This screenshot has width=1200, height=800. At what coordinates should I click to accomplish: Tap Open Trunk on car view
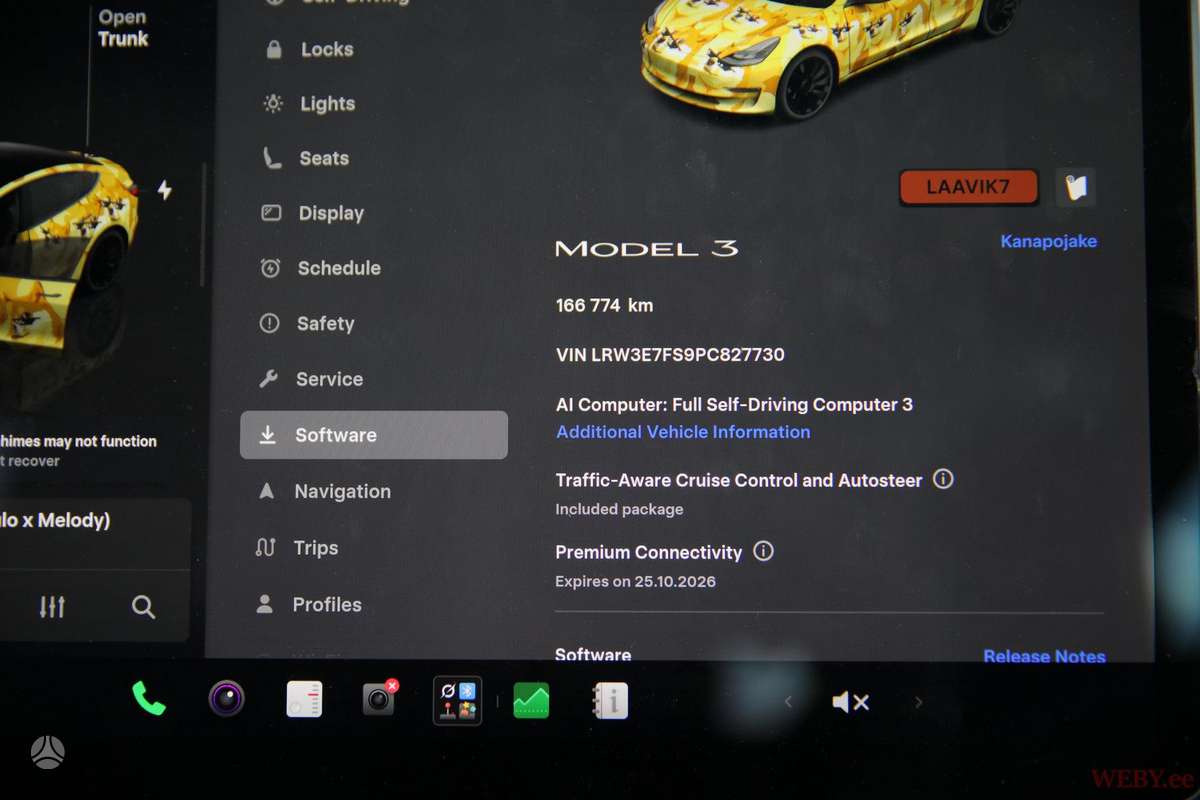pyautogui.click(x=123, y=28)
